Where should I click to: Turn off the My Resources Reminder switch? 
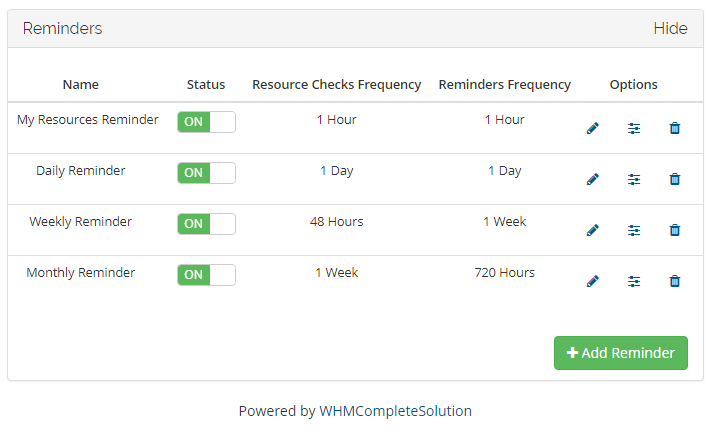206,122
